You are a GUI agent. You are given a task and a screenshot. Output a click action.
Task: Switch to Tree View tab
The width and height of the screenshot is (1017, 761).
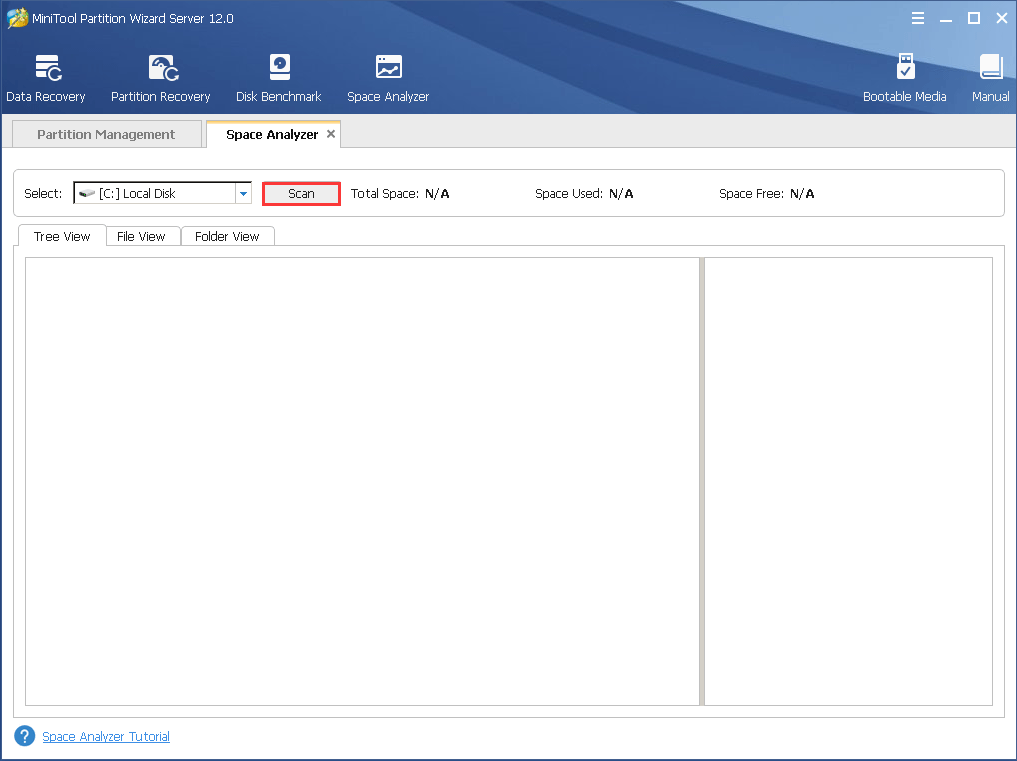62,236
